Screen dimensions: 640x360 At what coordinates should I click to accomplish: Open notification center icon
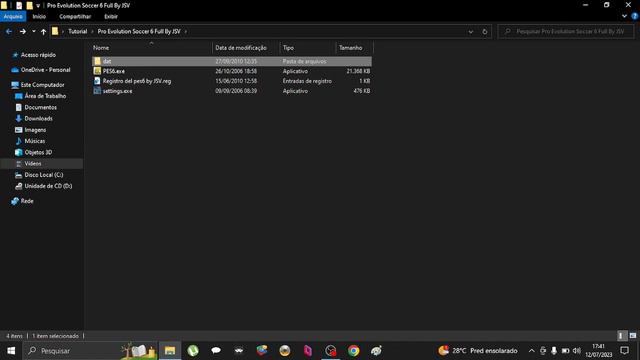point(624,351)
